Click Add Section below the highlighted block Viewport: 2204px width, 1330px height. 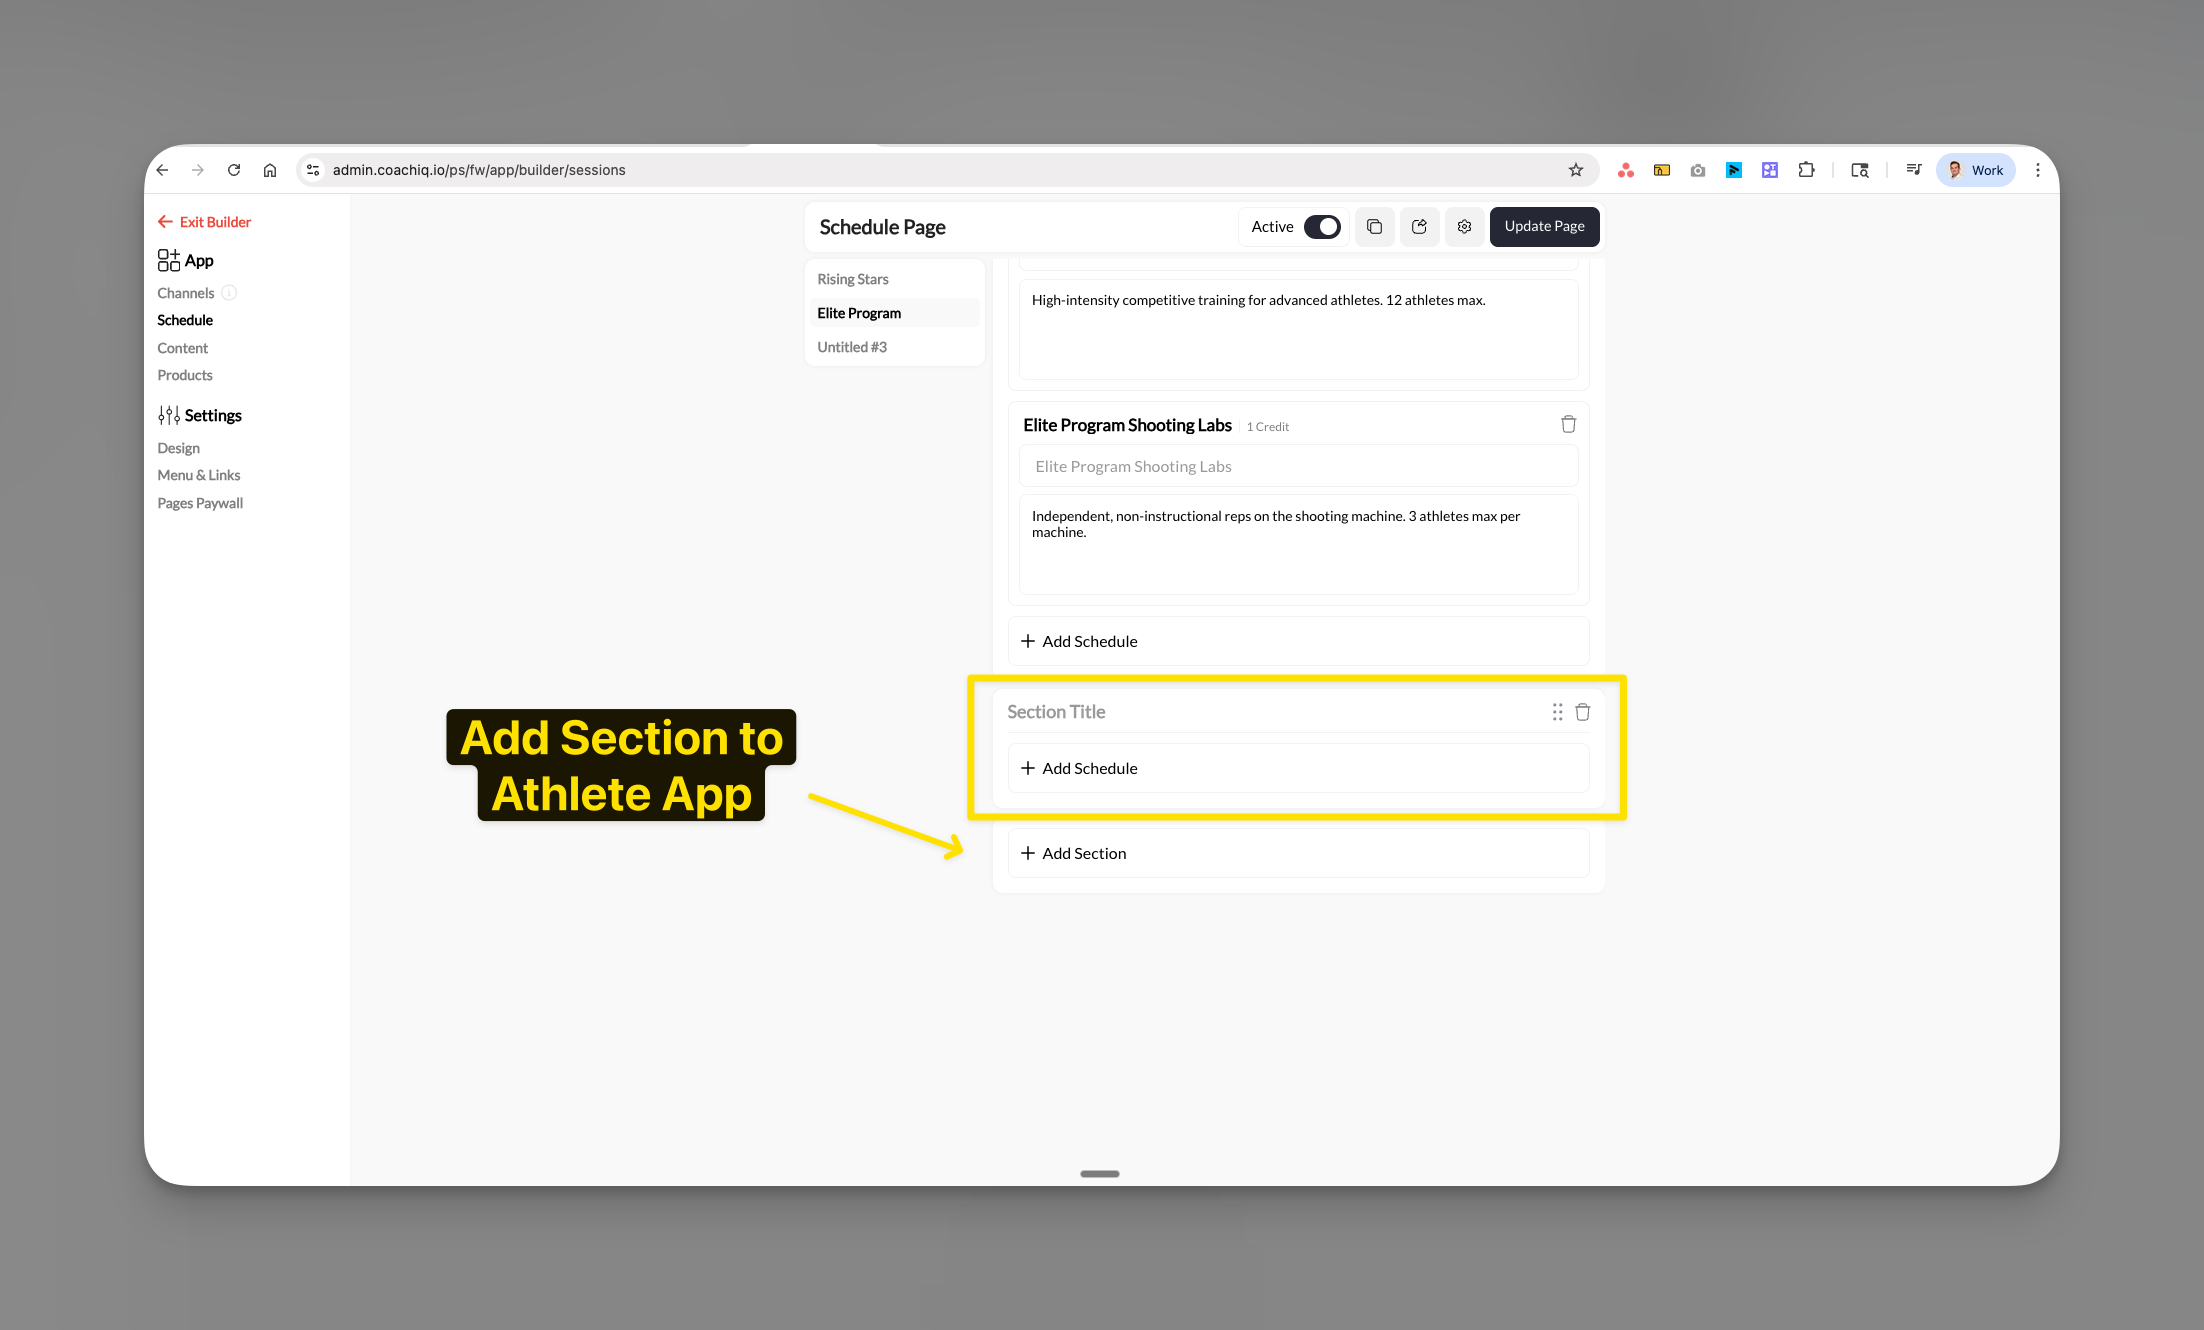(x=1085, y=853)
